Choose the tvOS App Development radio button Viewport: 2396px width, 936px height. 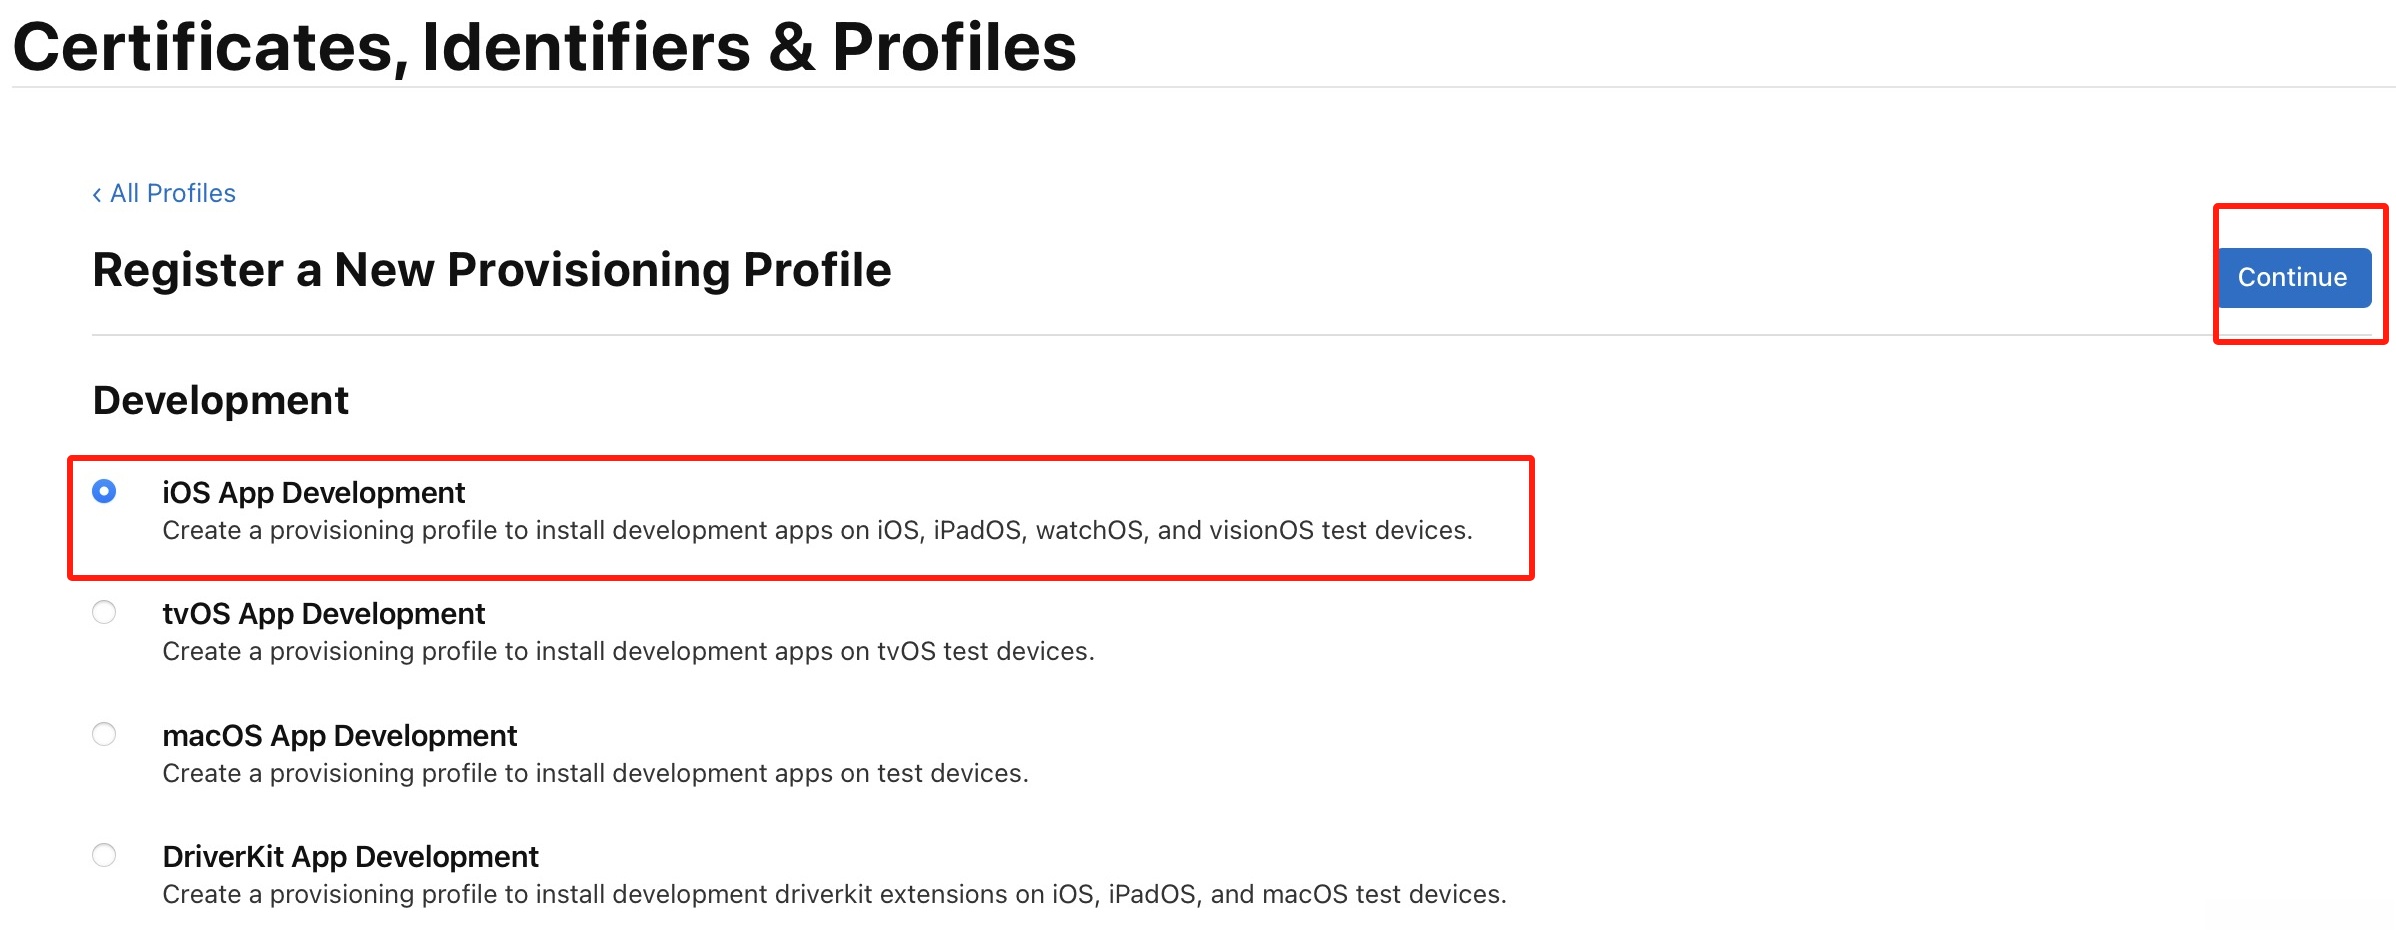tap(104, 612)
